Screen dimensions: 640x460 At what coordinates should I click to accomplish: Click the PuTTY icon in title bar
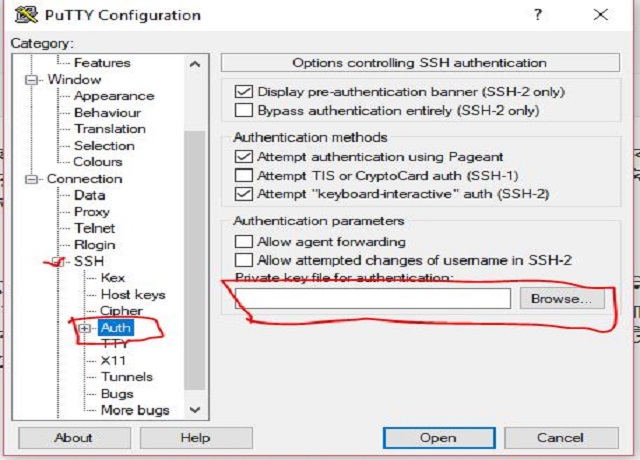click(26, 15)
